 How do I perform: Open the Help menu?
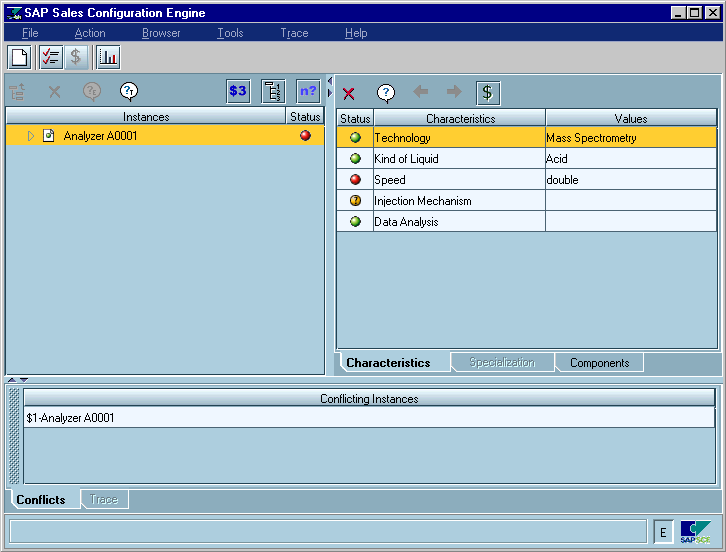356,33
